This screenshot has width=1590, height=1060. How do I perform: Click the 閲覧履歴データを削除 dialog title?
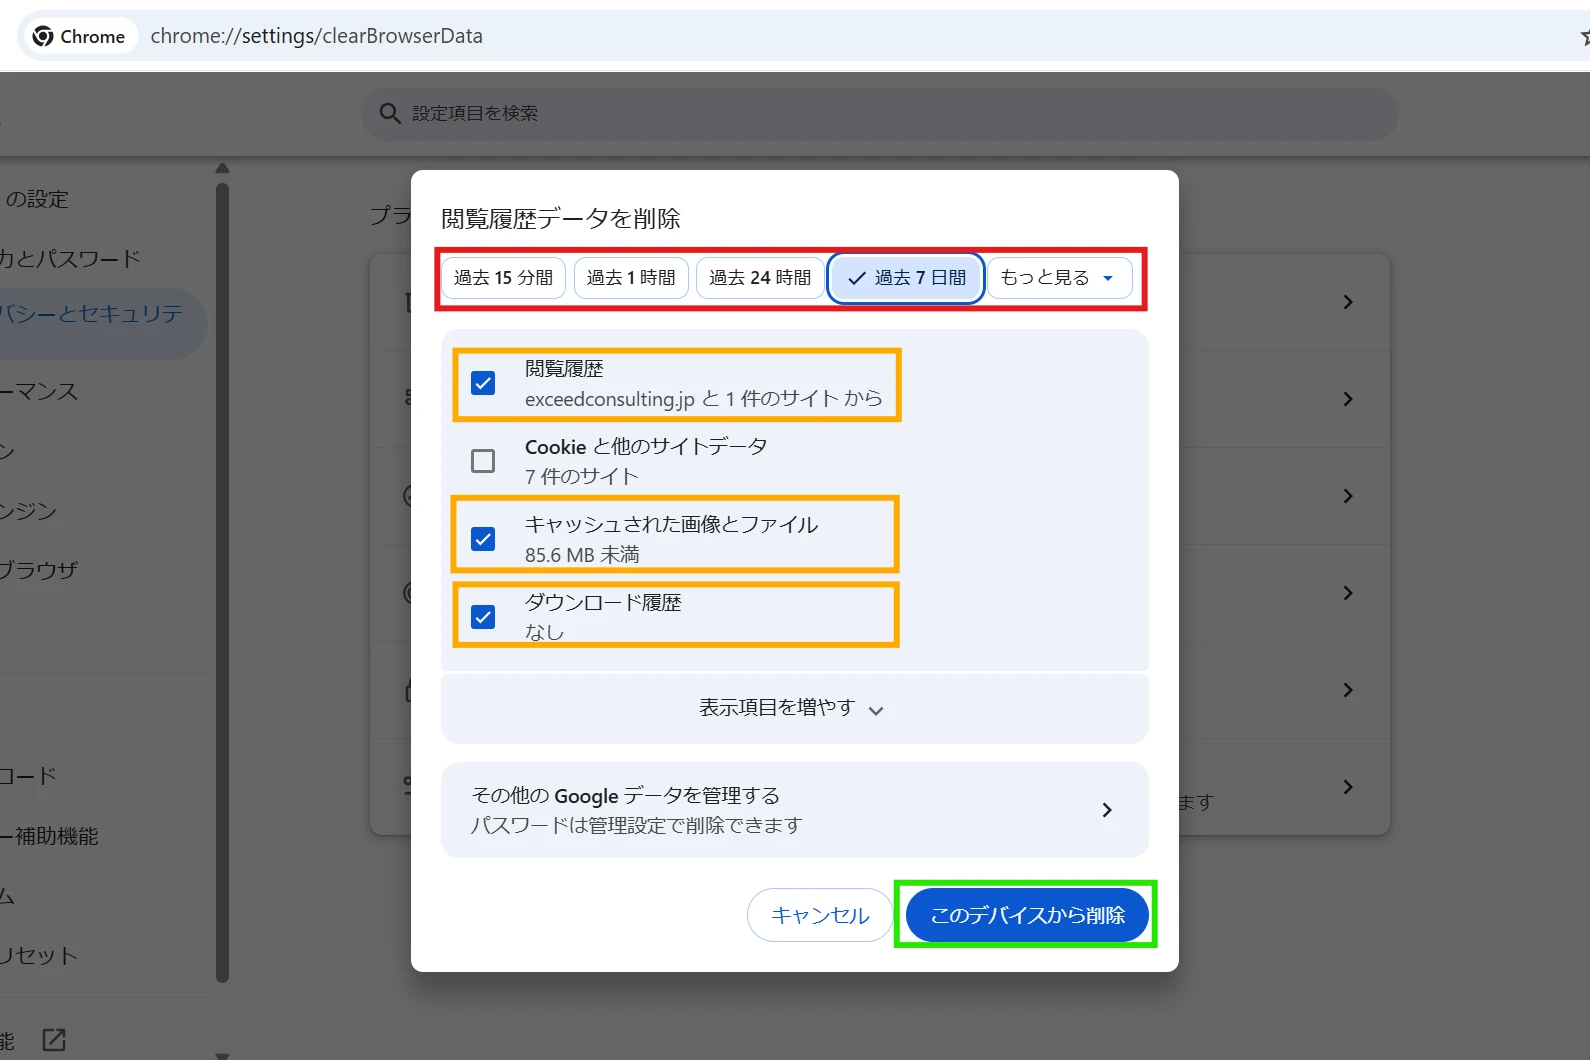(x=560, y=218)
